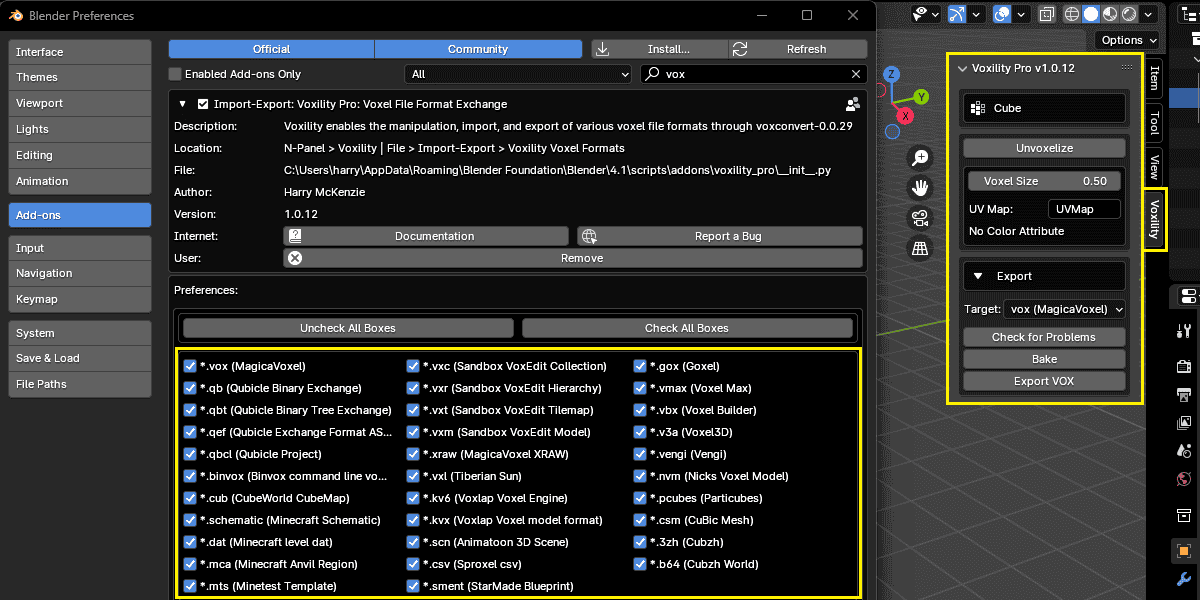Click the community users icon on the Voxility Pro add-on header
Screen dimensions: 1200x600
[x=853, y=104]
